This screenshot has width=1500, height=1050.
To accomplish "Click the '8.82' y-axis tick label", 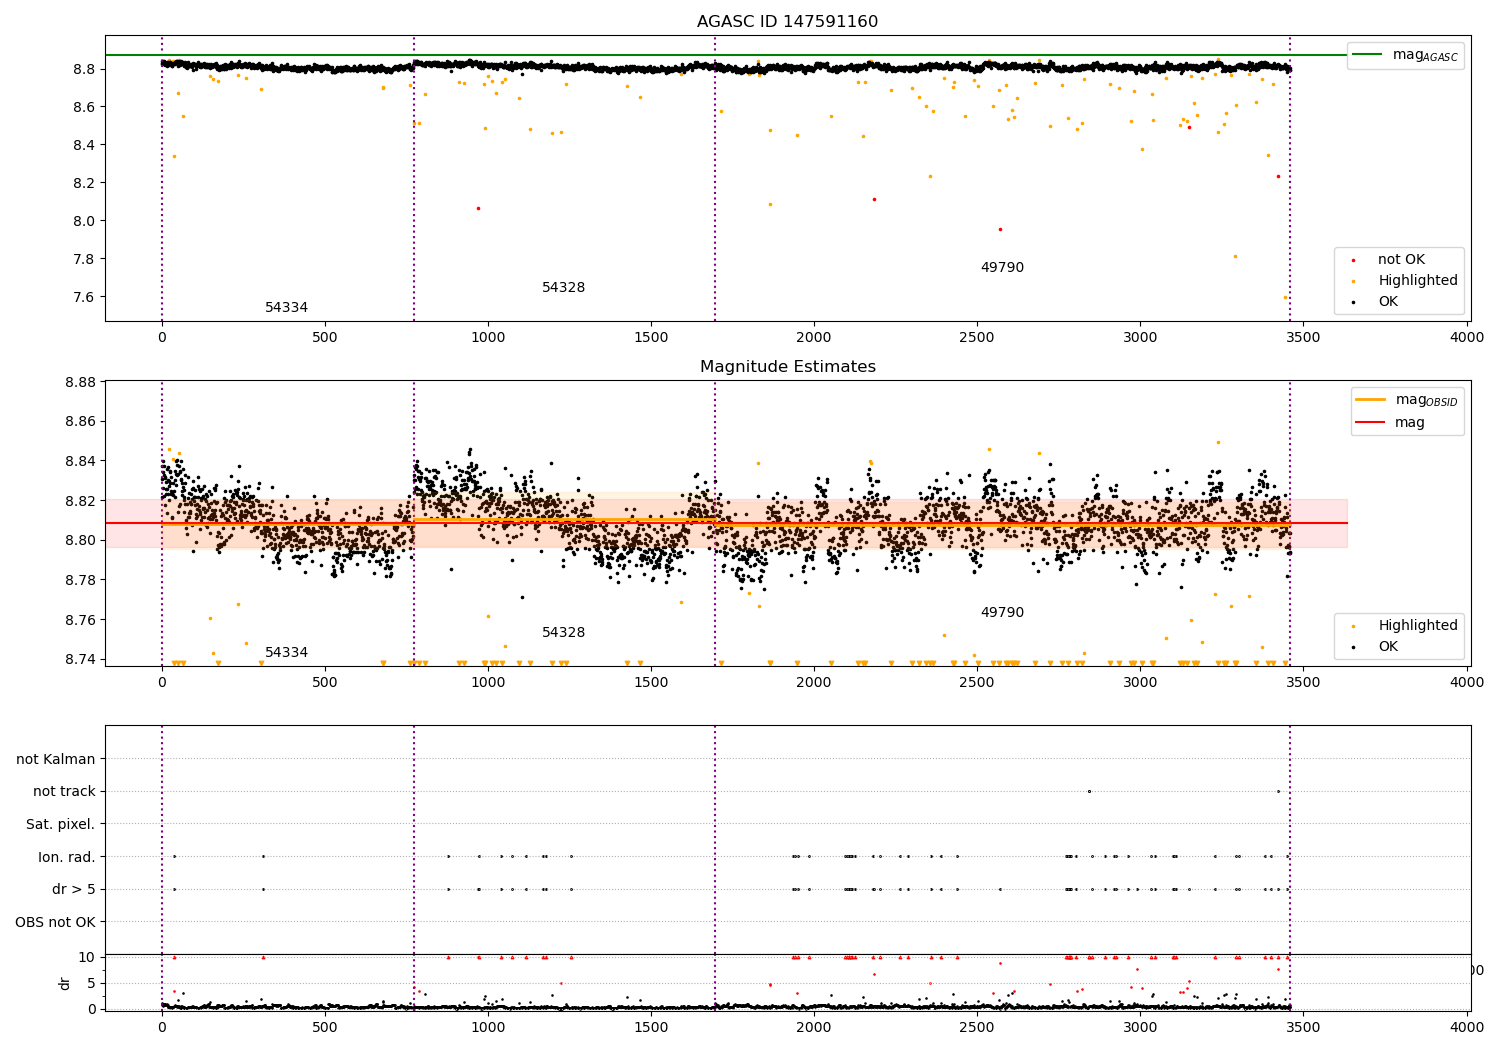I will [80, 501].
